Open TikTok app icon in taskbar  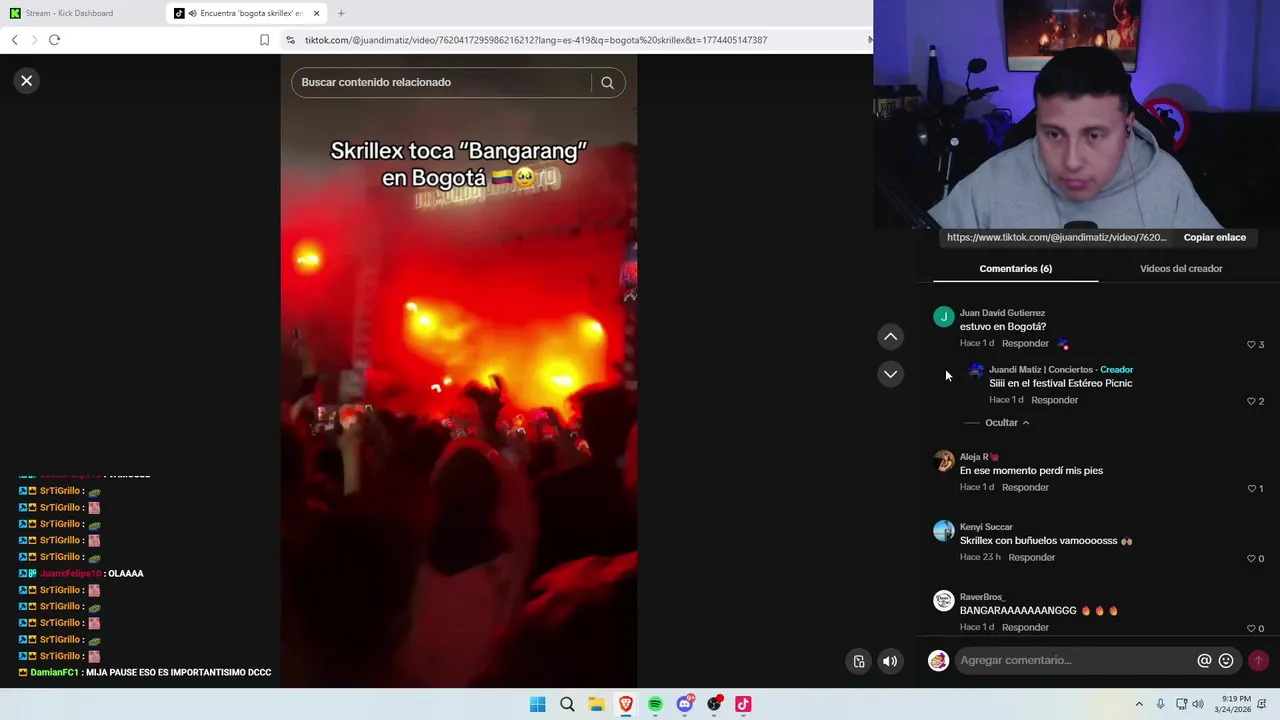(743, 704)
